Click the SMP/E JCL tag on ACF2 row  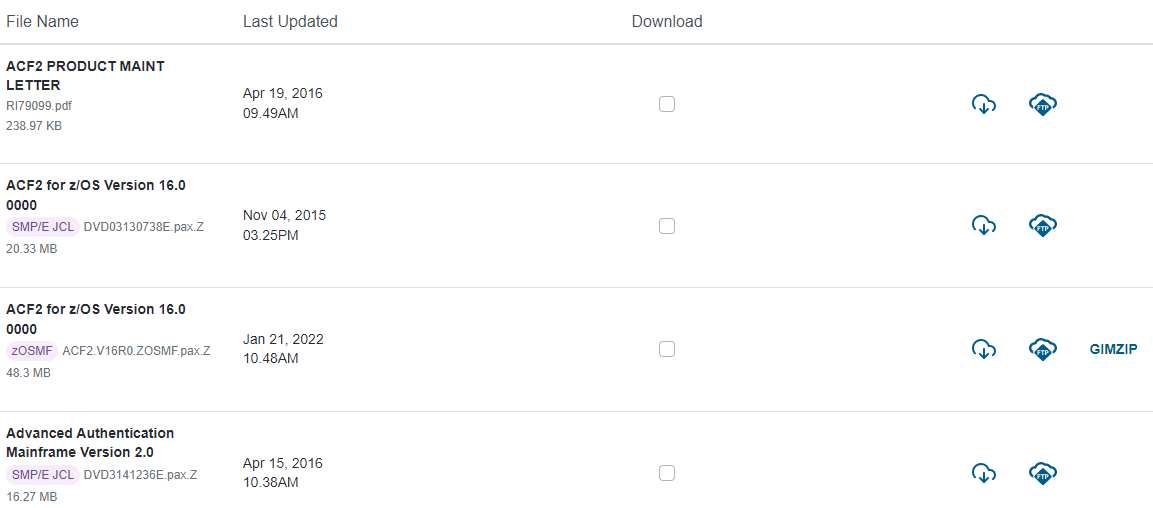point(42,227)
